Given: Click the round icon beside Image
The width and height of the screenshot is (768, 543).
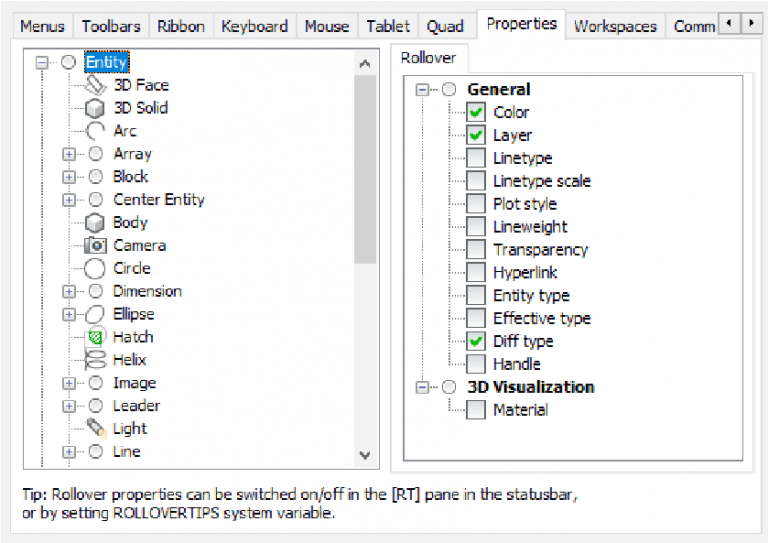Looking at the screenshot, I should coord(96,383).
